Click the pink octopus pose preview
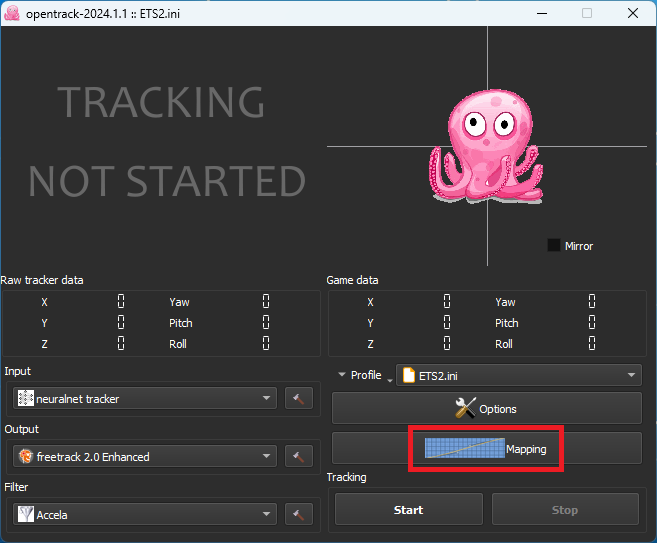Screen dimensions: 657x543 coord(486,146)
